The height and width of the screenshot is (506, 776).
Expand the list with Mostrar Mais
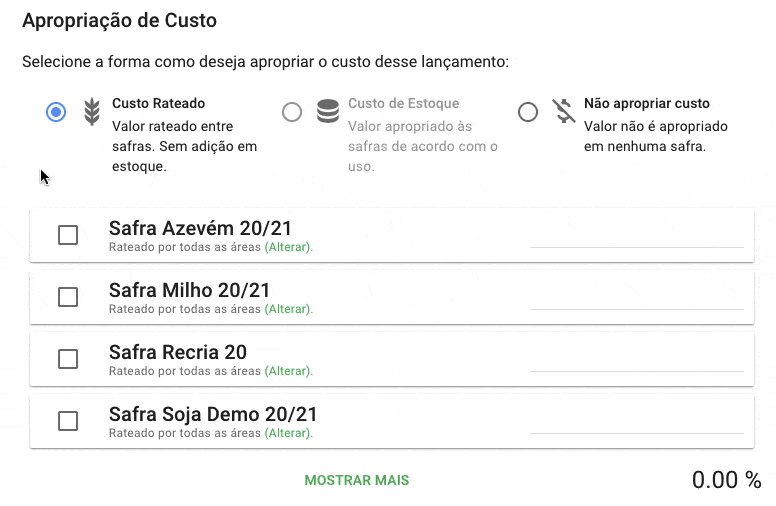click(x=357, y=480)
